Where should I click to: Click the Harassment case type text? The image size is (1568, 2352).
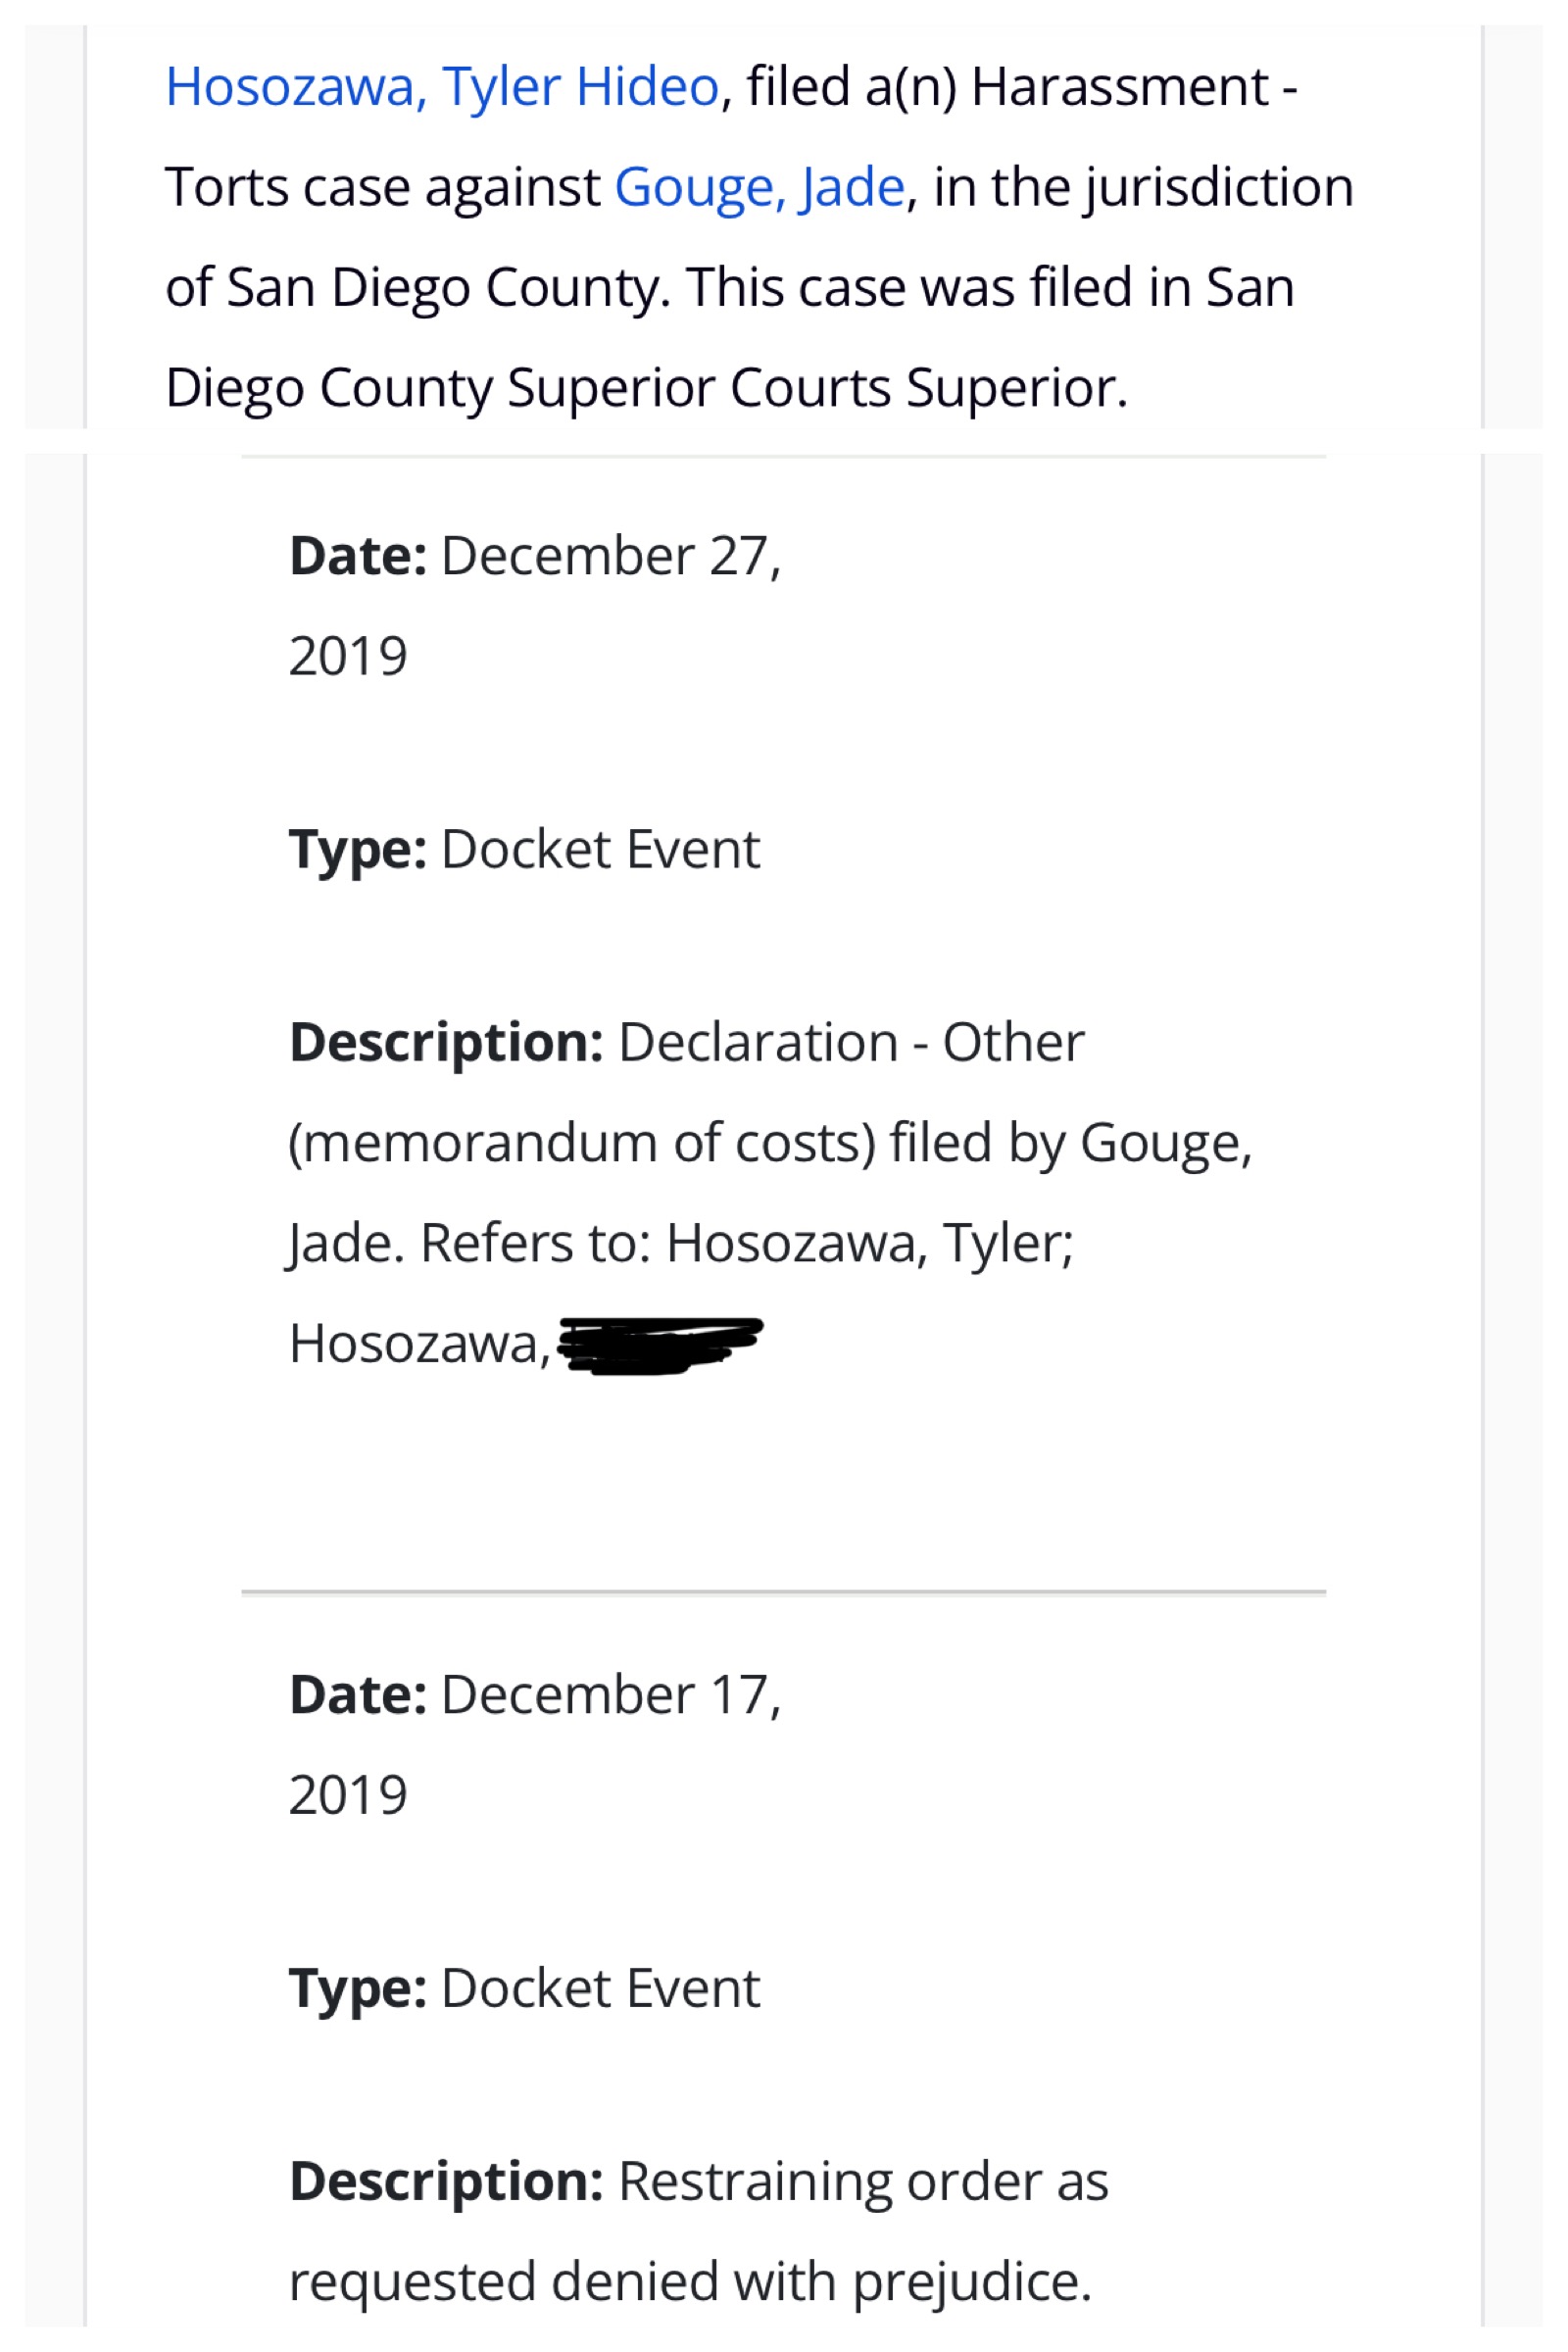point(1120,87)
